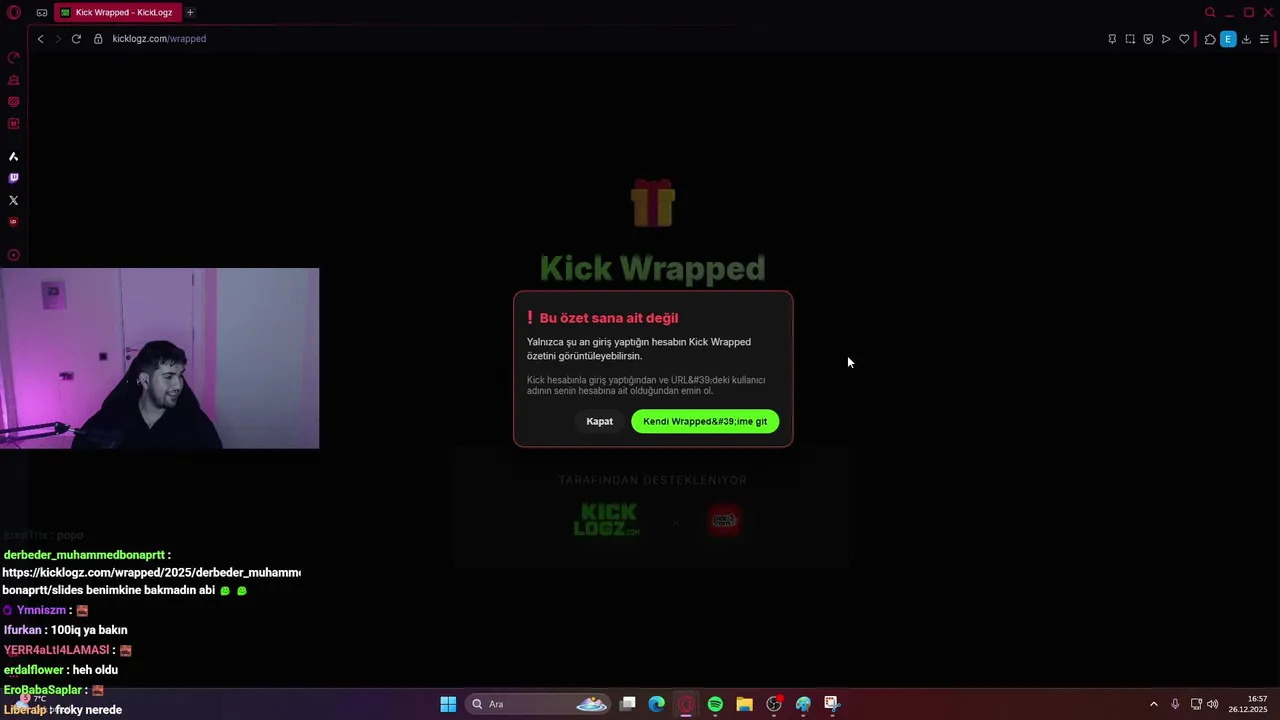Click the 'froky nerede' chat message
This screenshot has height=720, width=1280.
(x=88, y=710)
